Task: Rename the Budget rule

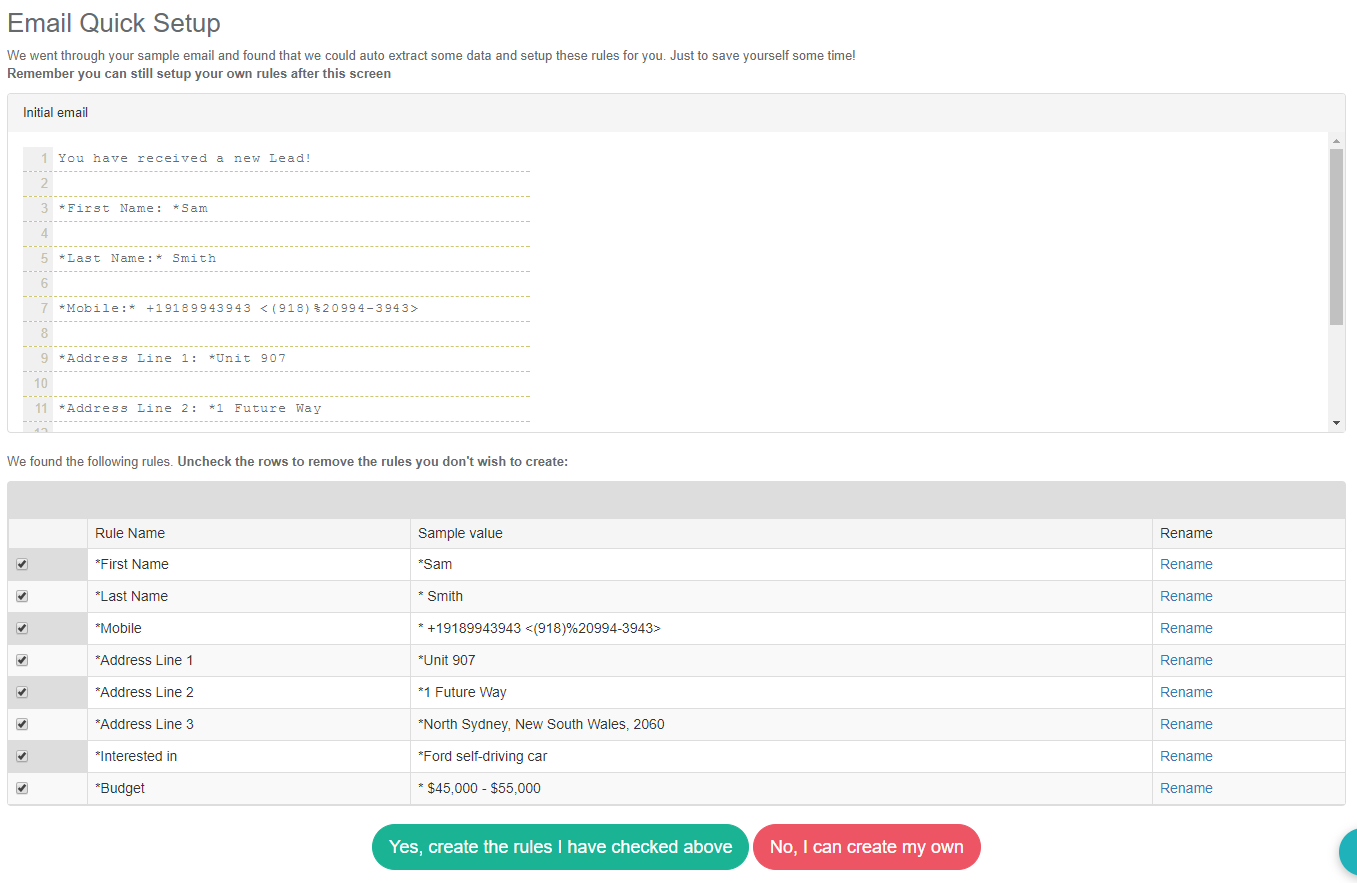Action: tap(1186, 788)
